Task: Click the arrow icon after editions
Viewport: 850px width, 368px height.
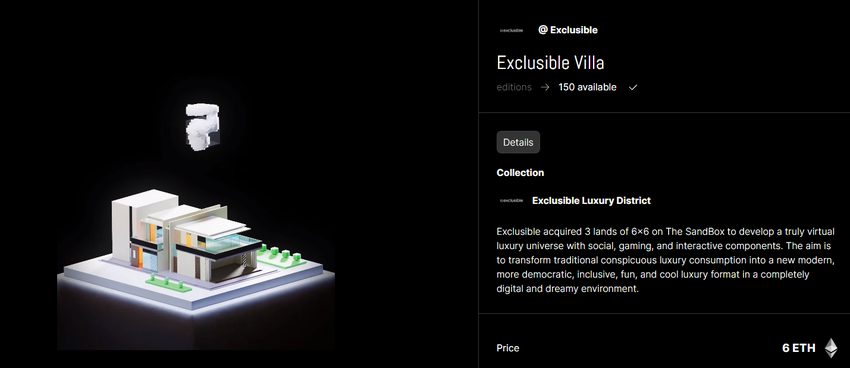Action: tap(545, 87)
